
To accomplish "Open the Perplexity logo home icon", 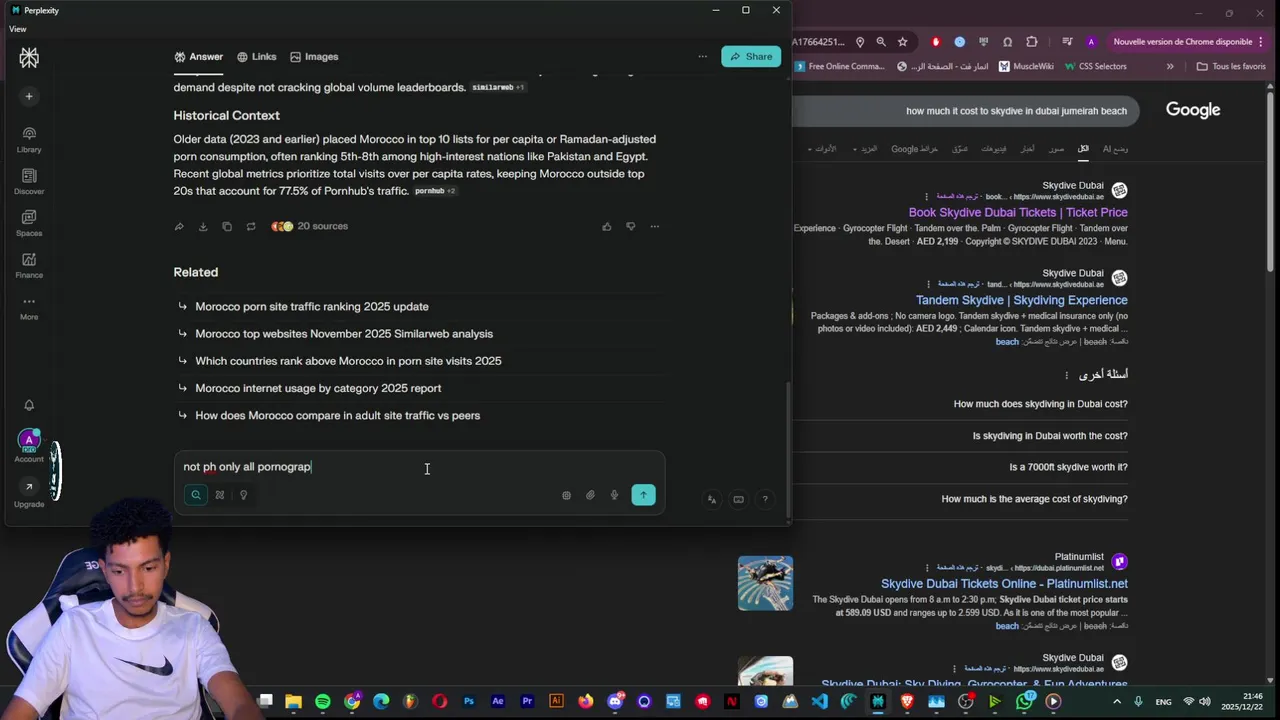I will (x=29, y=58).
